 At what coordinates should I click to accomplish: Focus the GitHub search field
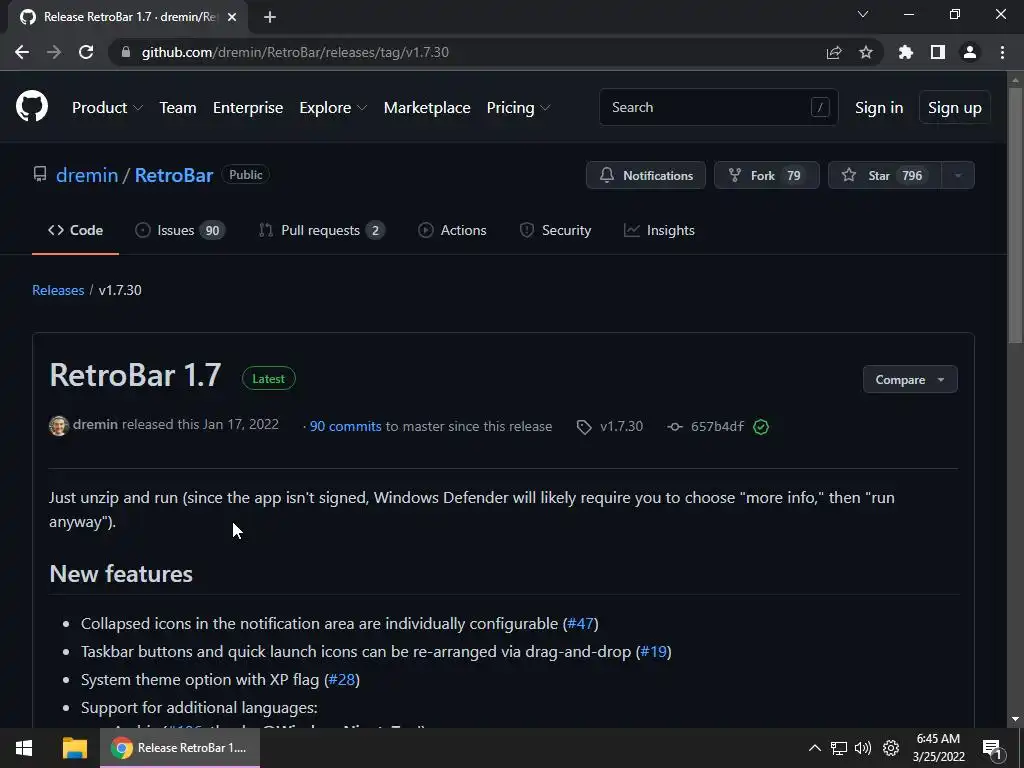(718, 107)
